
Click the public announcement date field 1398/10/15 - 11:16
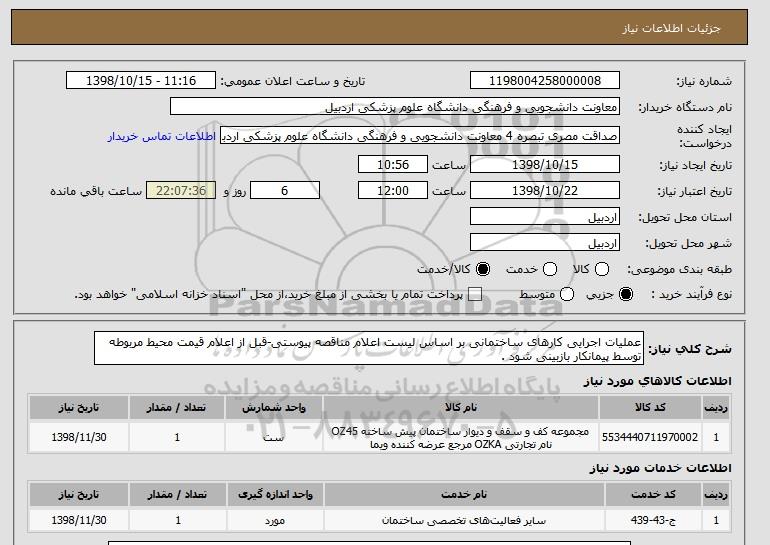[141, 81]
